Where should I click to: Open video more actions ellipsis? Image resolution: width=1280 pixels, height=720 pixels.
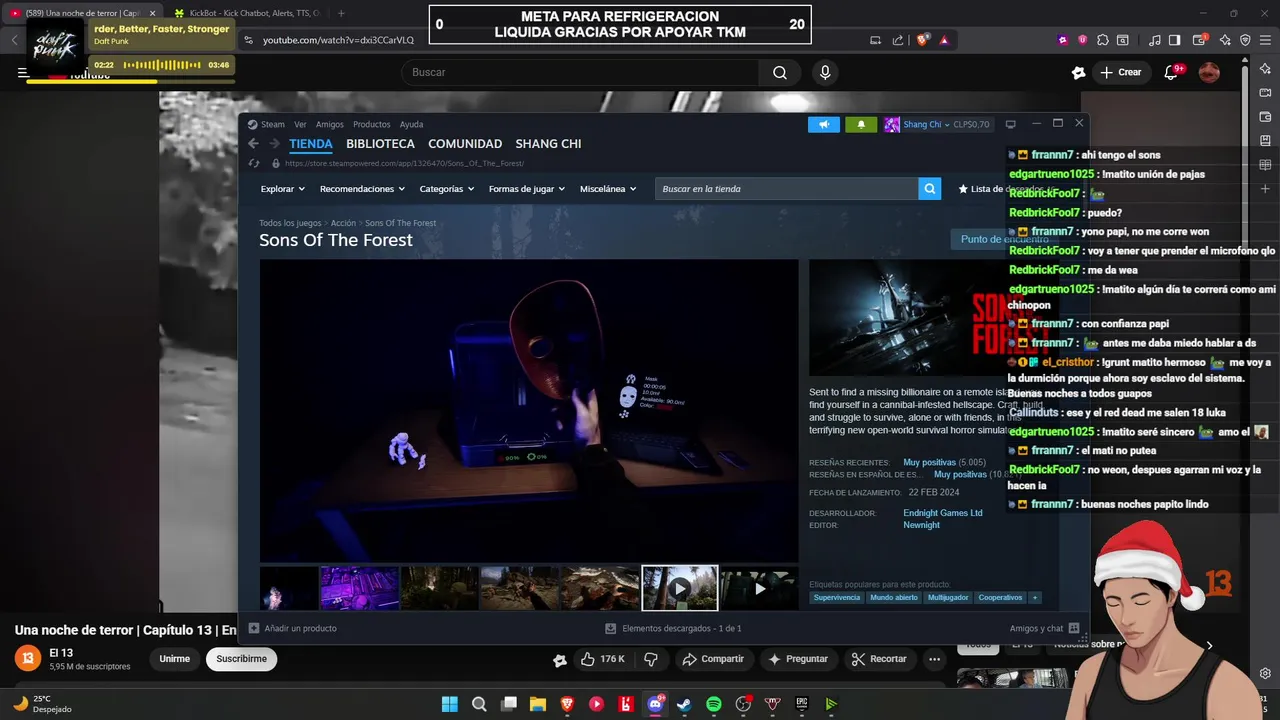point(934,659)
